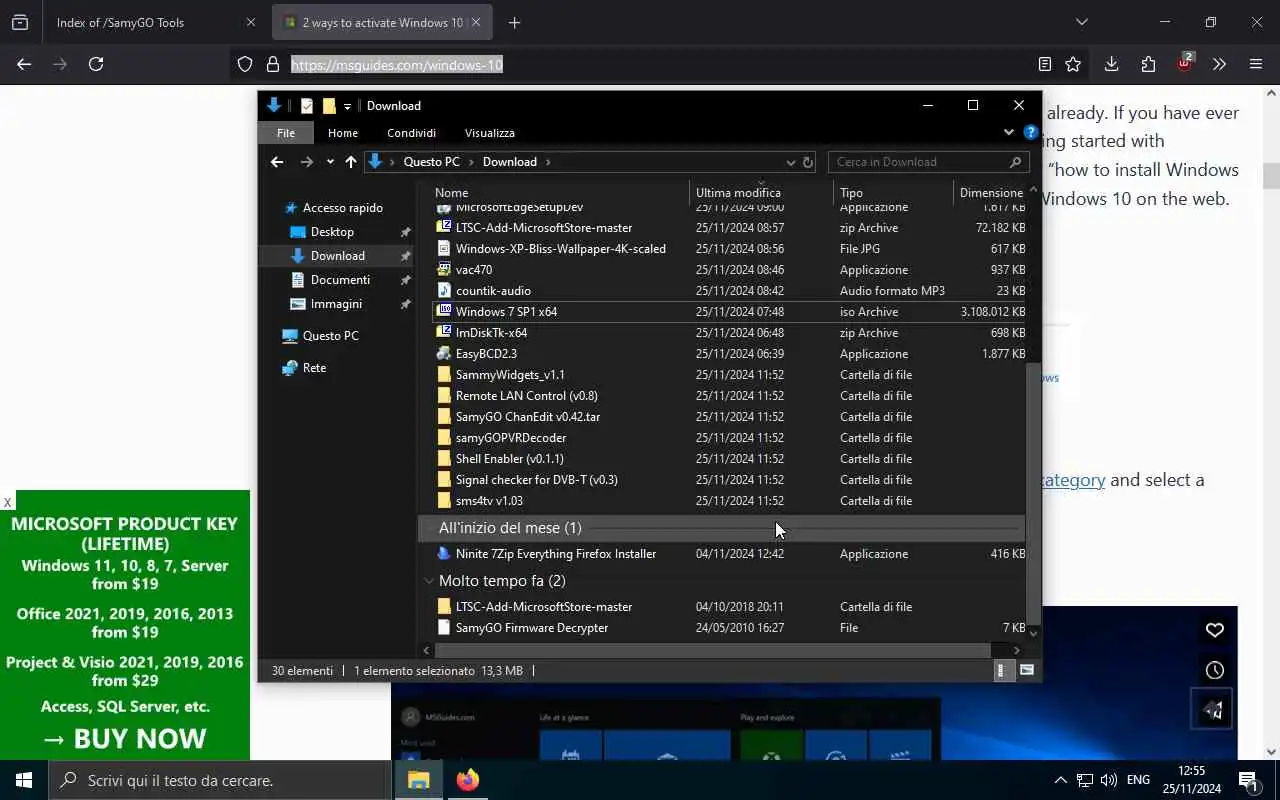Open recent locations dropdown arrow in Explorer
Image resolution: width=1280 pixels, height=800 pixels.
coord(330,162)
